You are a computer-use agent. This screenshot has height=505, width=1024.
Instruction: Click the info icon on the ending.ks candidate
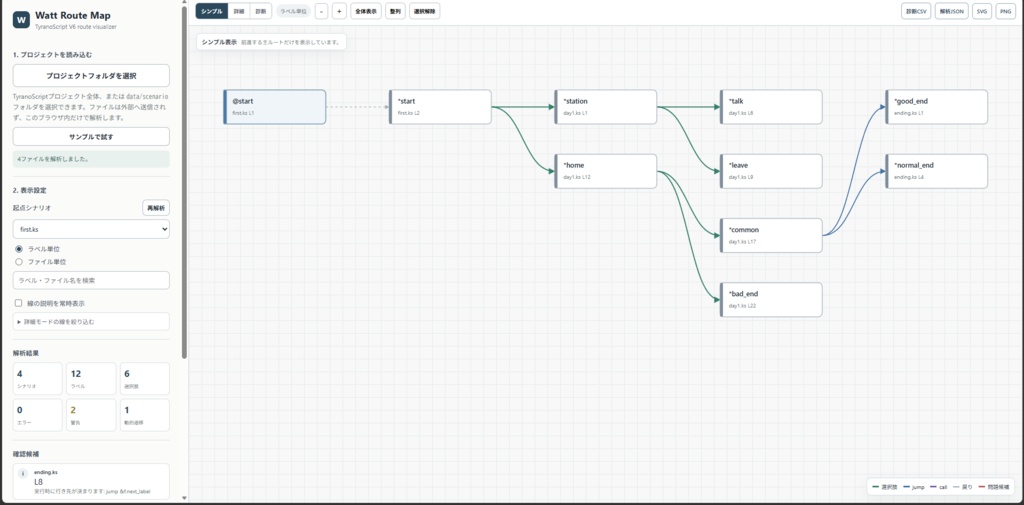point(23,474)
